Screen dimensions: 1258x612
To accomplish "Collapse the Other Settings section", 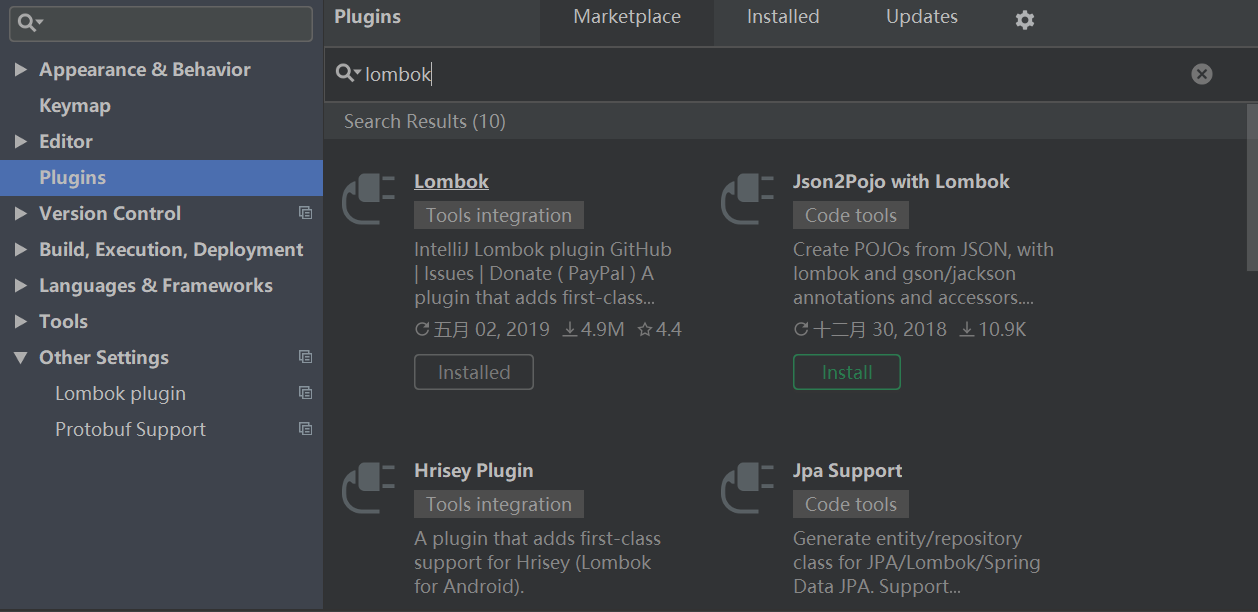I will click(x=21, y=358).
